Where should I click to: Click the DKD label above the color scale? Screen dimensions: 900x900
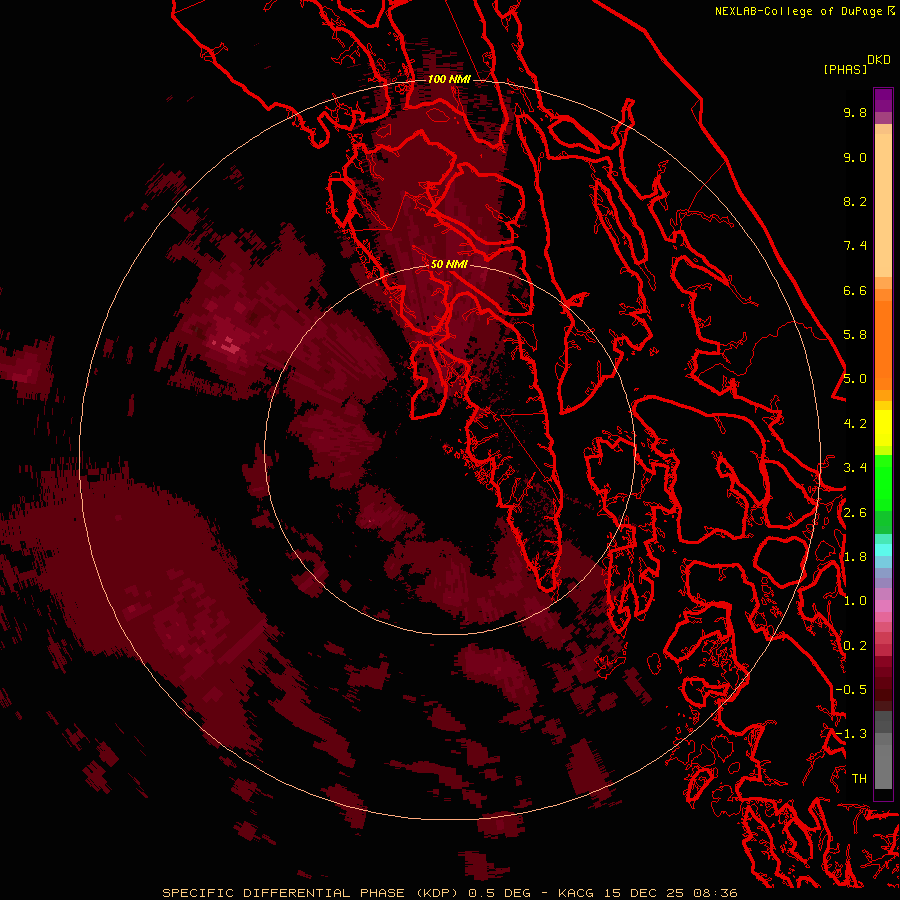pyautogui.click(x=879, y=60)
